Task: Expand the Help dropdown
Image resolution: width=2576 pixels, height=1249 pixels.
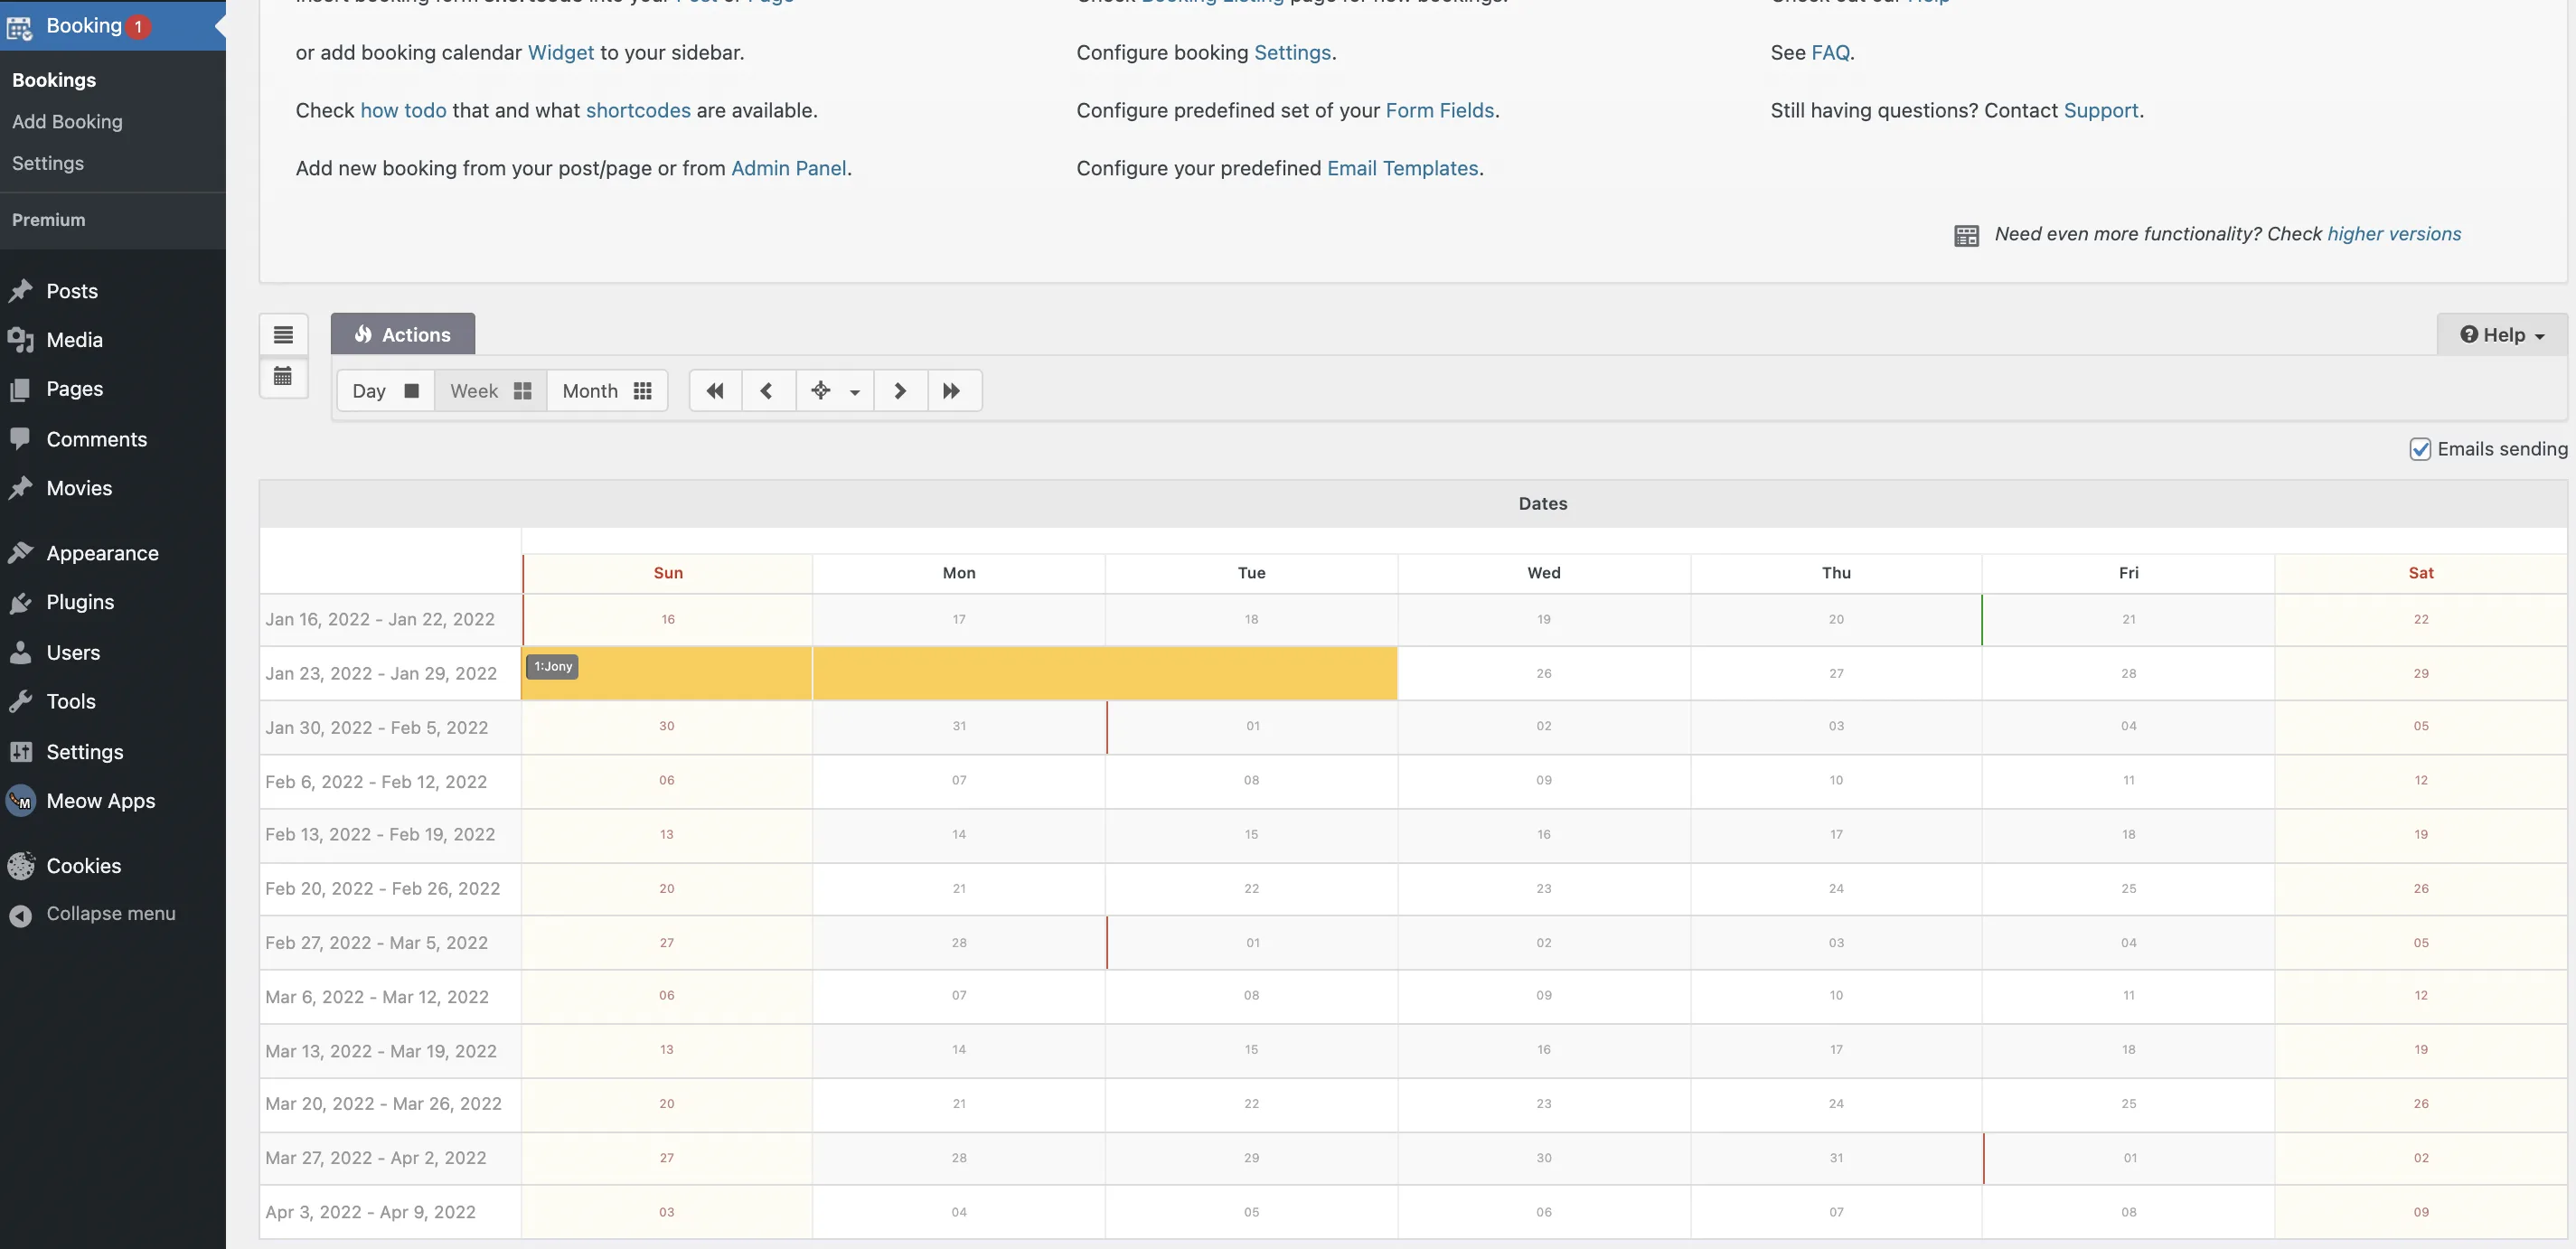Action: (2501, 335)
